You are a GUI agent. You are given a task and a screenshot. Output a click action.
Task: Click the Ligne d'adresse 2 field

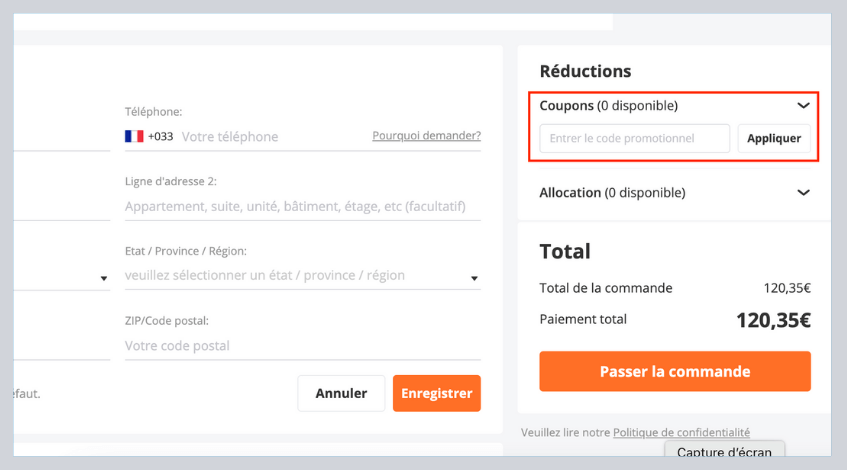(x=302, y=207)
